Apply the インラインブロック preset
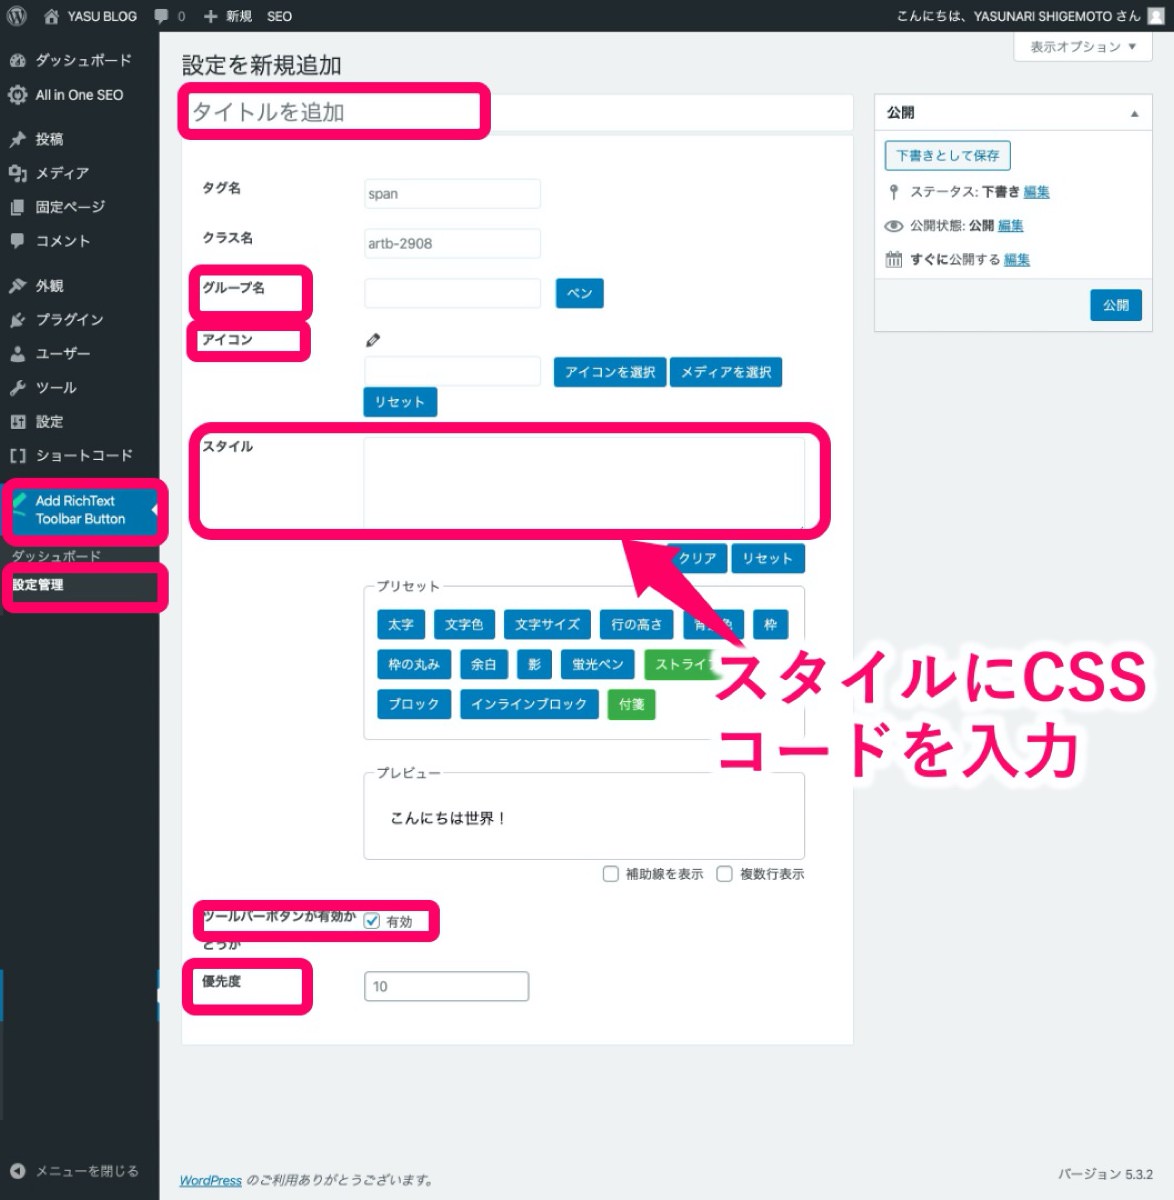Image resolution: width=1174 pixels, height=1200 pixels. pyautogui.click(x=529, y=704)
